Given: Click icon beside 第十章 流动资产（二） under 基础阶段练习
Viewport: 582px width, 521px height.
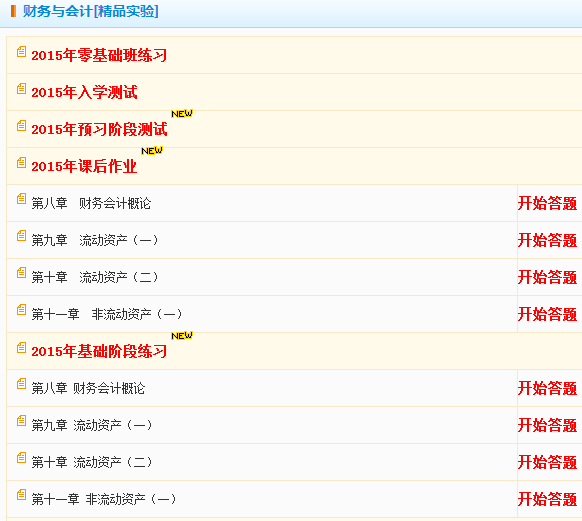Looking at the screenshot, I should coord(22,458).
